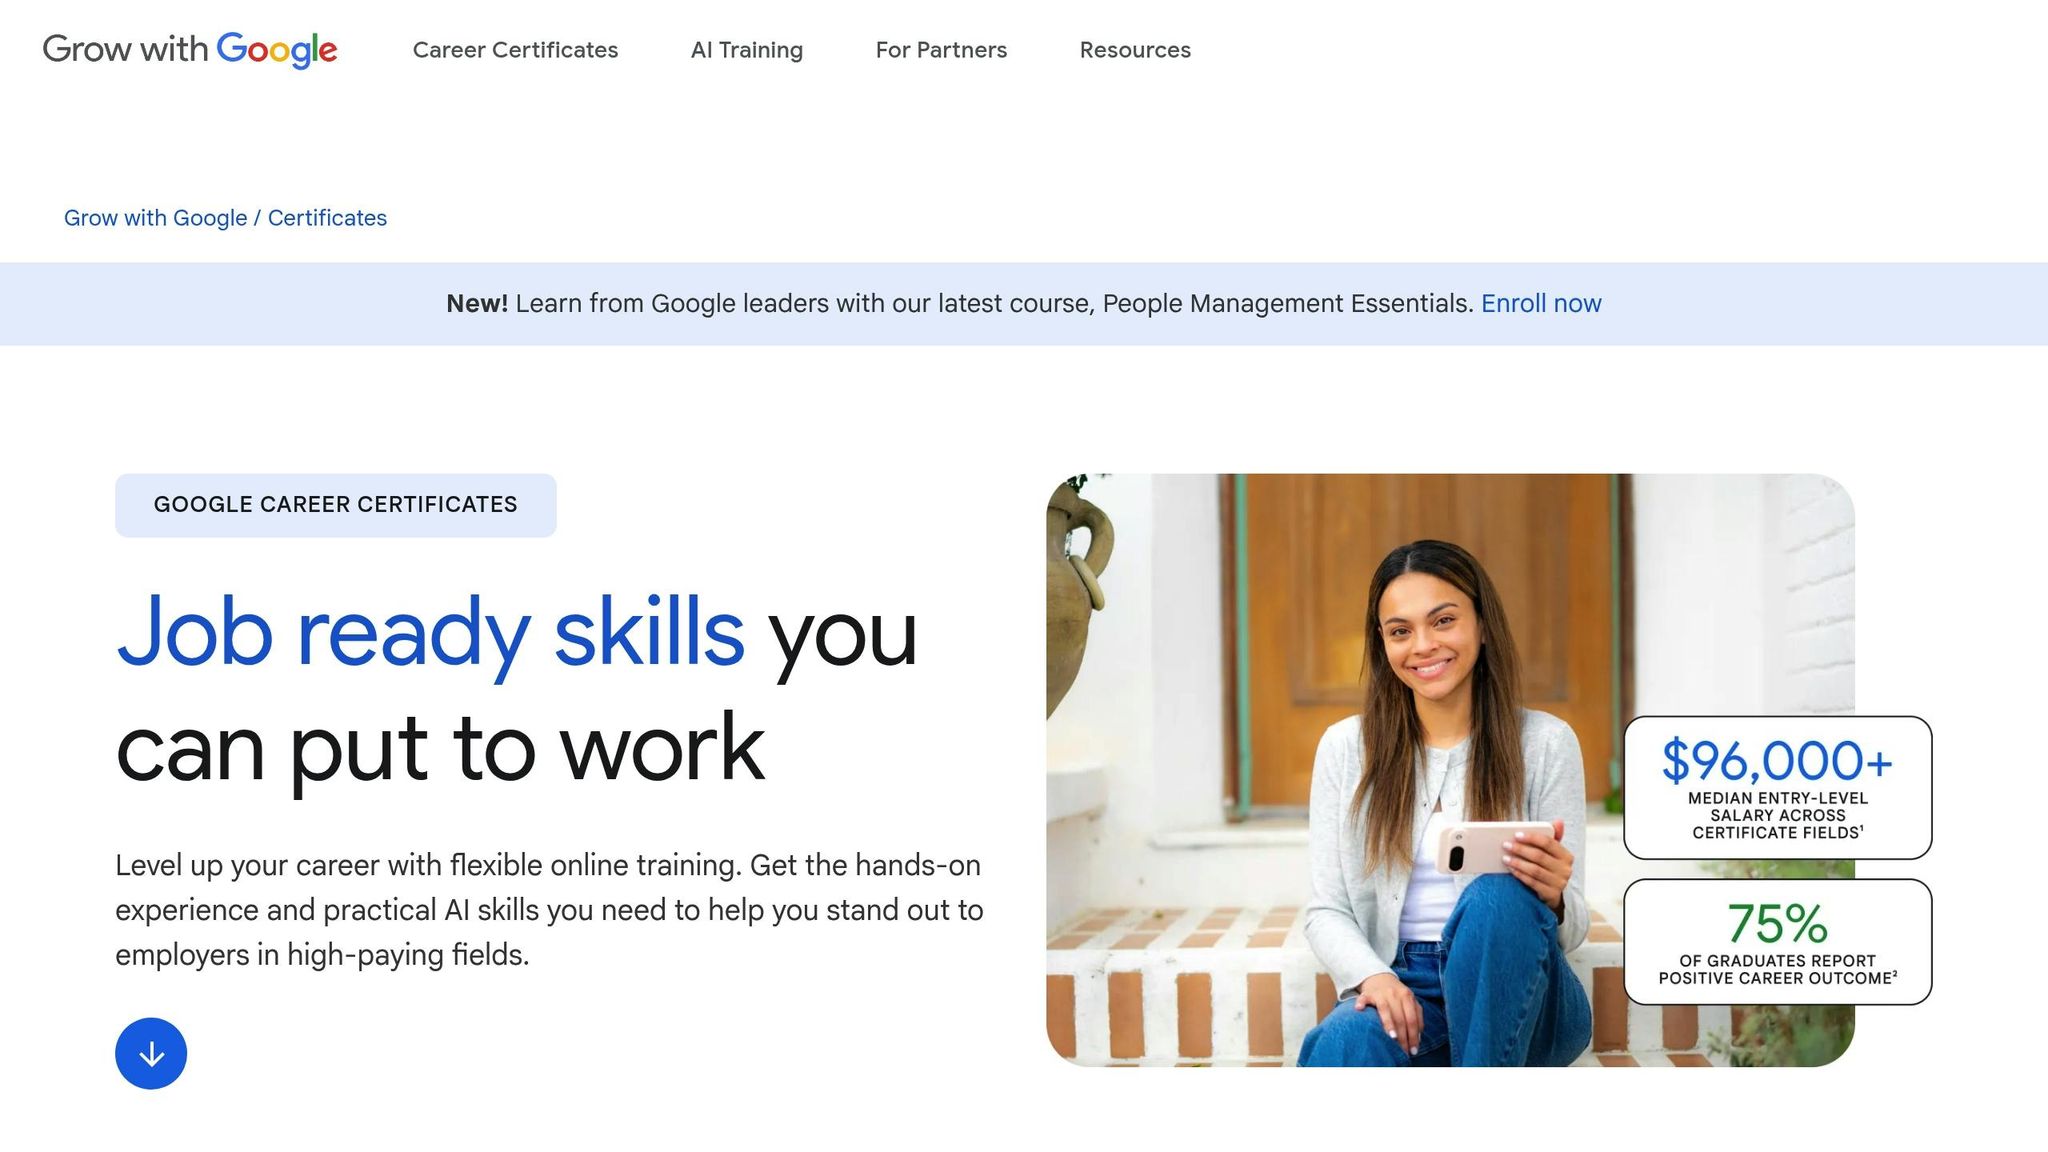Open the For Partners menu
The image size is (2048, 1152).
click(941, 50)
